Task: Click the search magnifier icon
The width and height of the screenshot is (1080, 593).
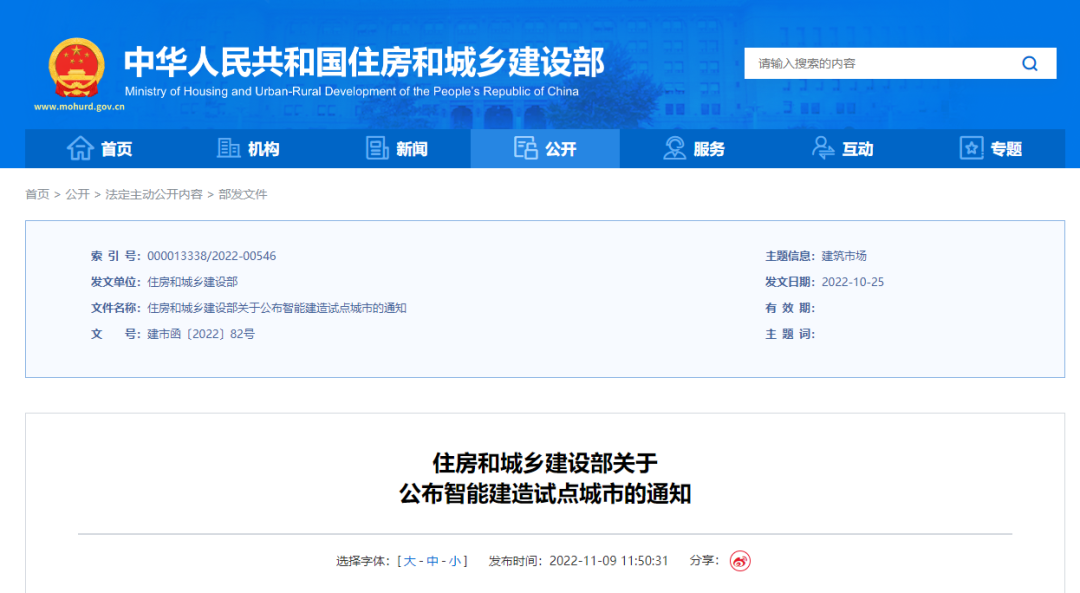Action: tap(1029, 64)
